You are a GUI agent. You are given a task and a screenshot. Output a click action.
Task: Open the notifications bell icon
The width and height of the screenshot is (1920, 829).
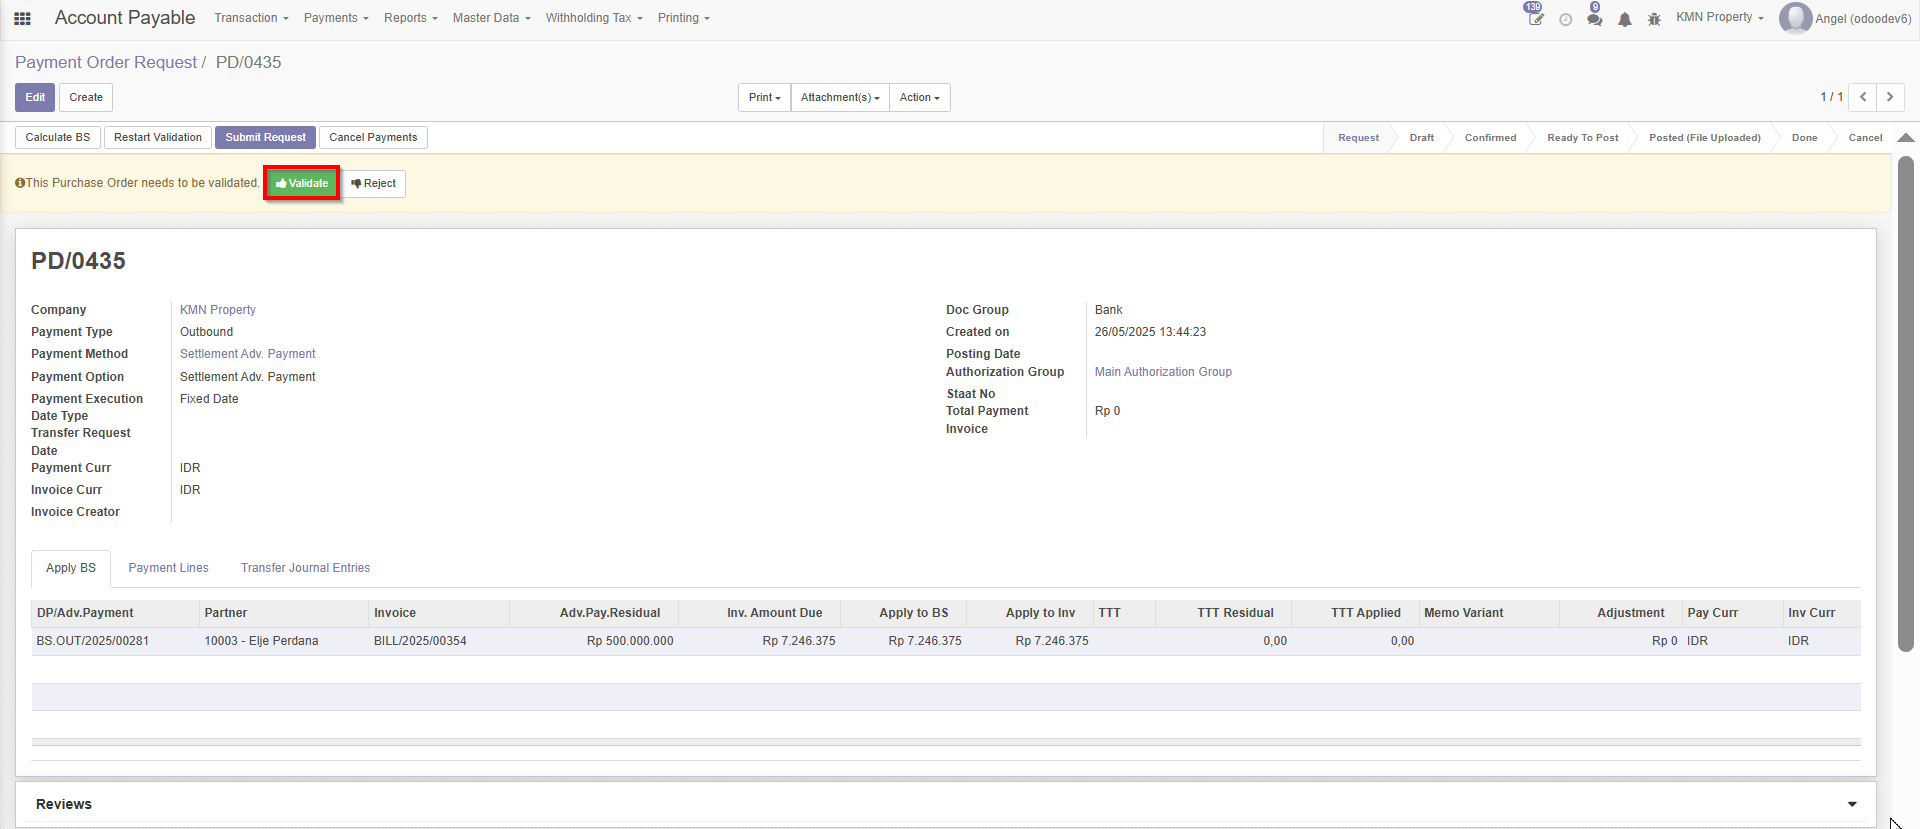[x=1625, y=19]
